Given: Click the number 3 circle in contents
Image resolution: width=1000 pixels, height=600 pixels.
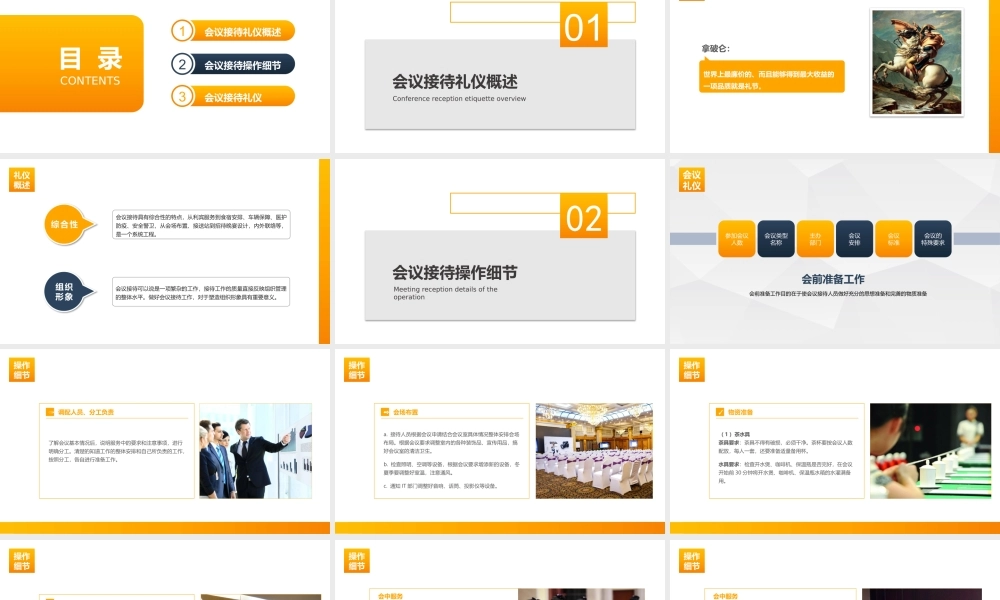Looking at the screenshot, I should pyautogui.click(x=182, y=96).
